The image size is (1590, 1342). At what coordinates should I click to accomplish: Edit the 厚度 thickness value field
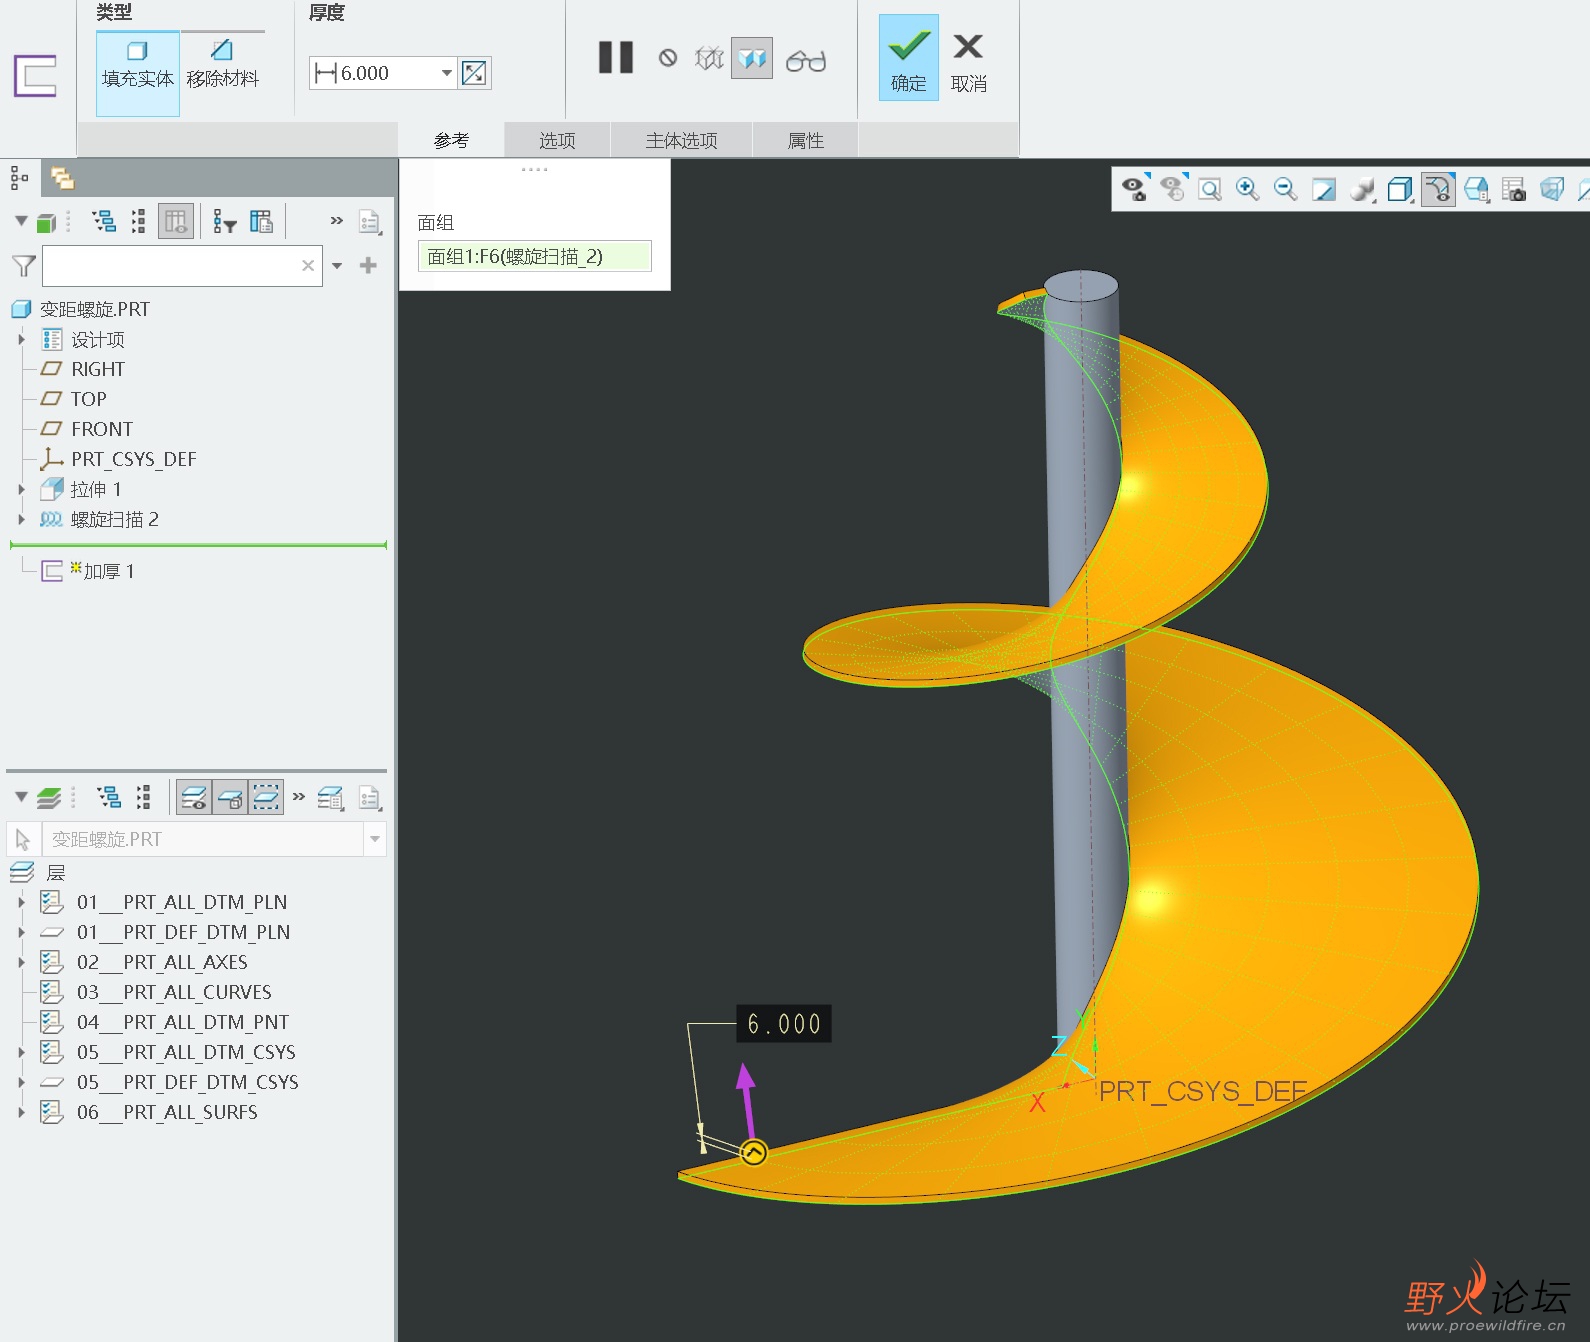click(x=375, y=73)
